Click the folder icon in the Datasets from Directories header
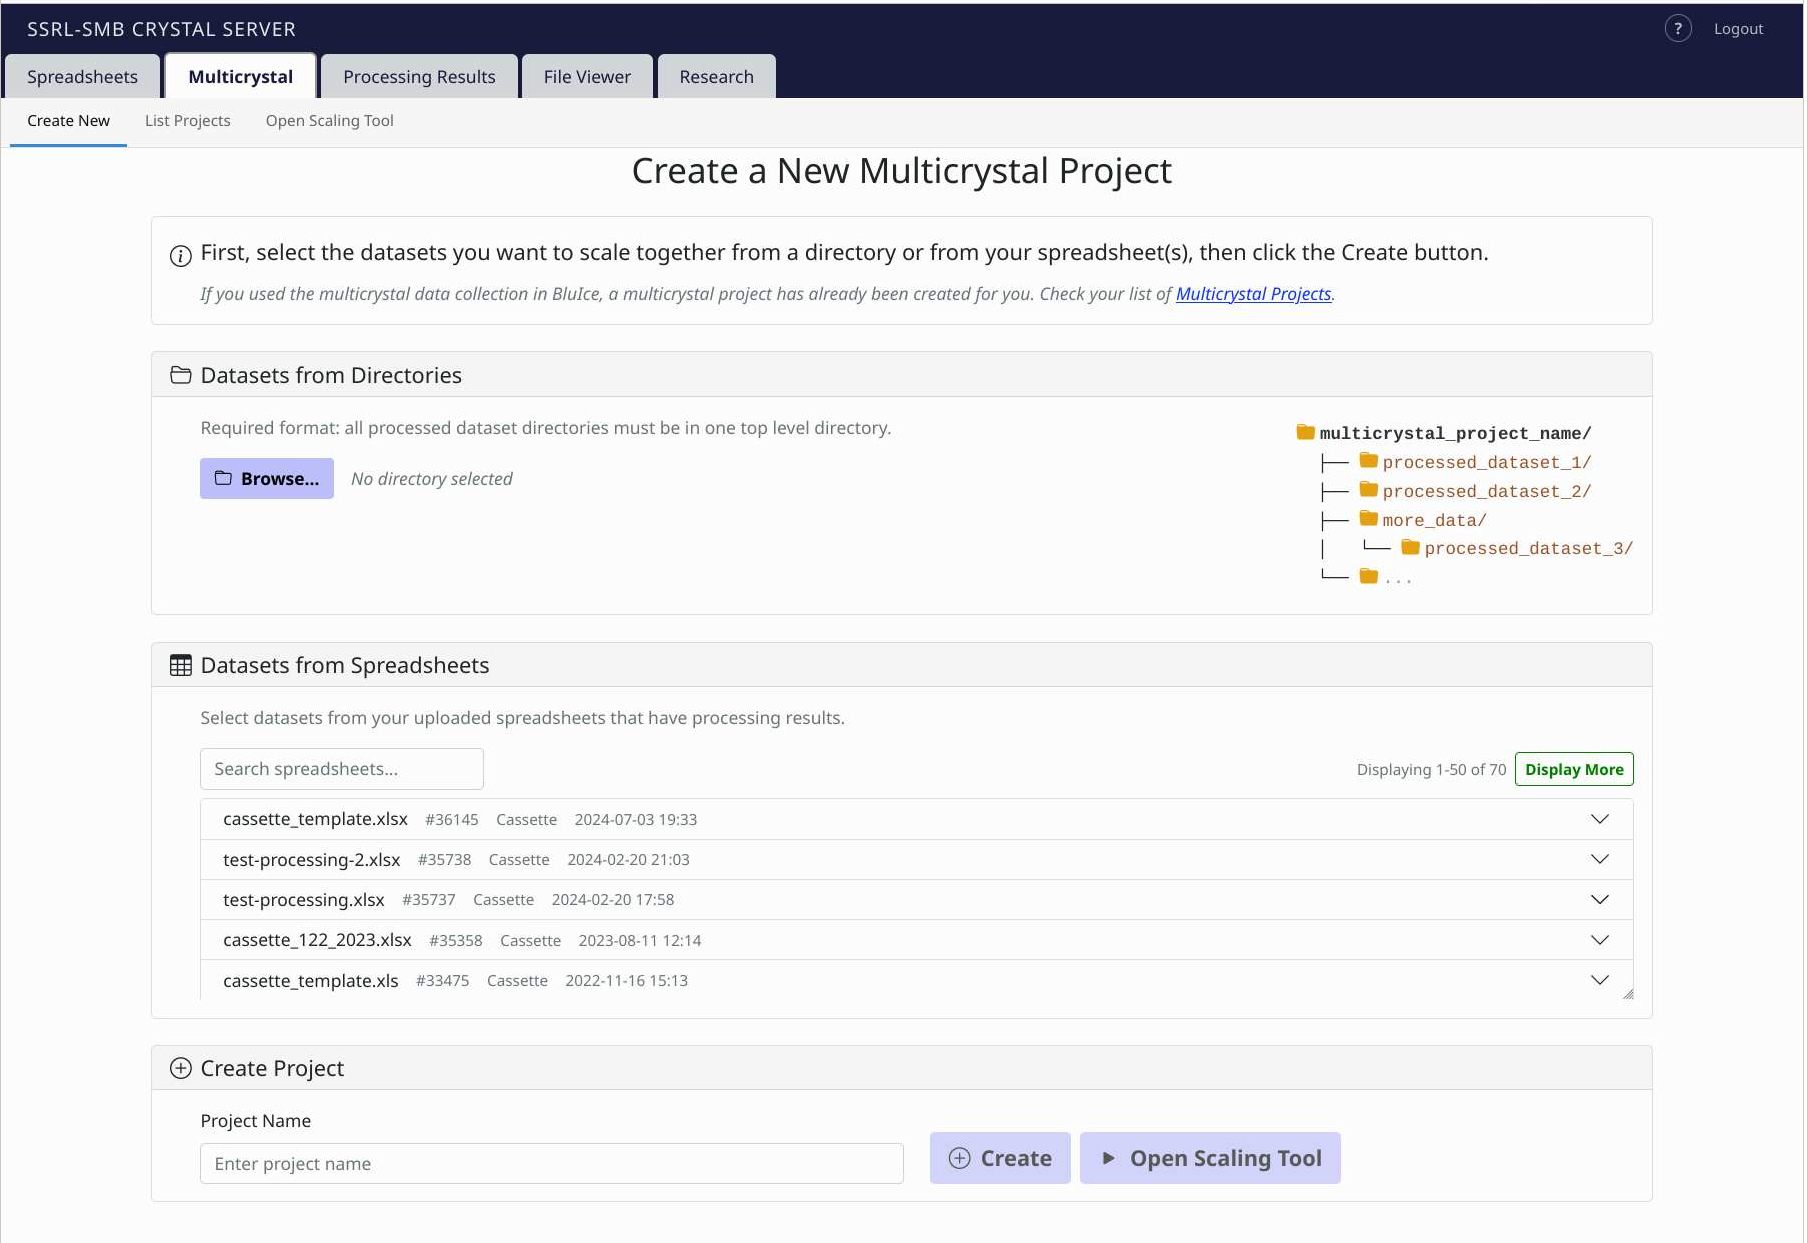The image size is (1808, 1243). pos(181,375)
